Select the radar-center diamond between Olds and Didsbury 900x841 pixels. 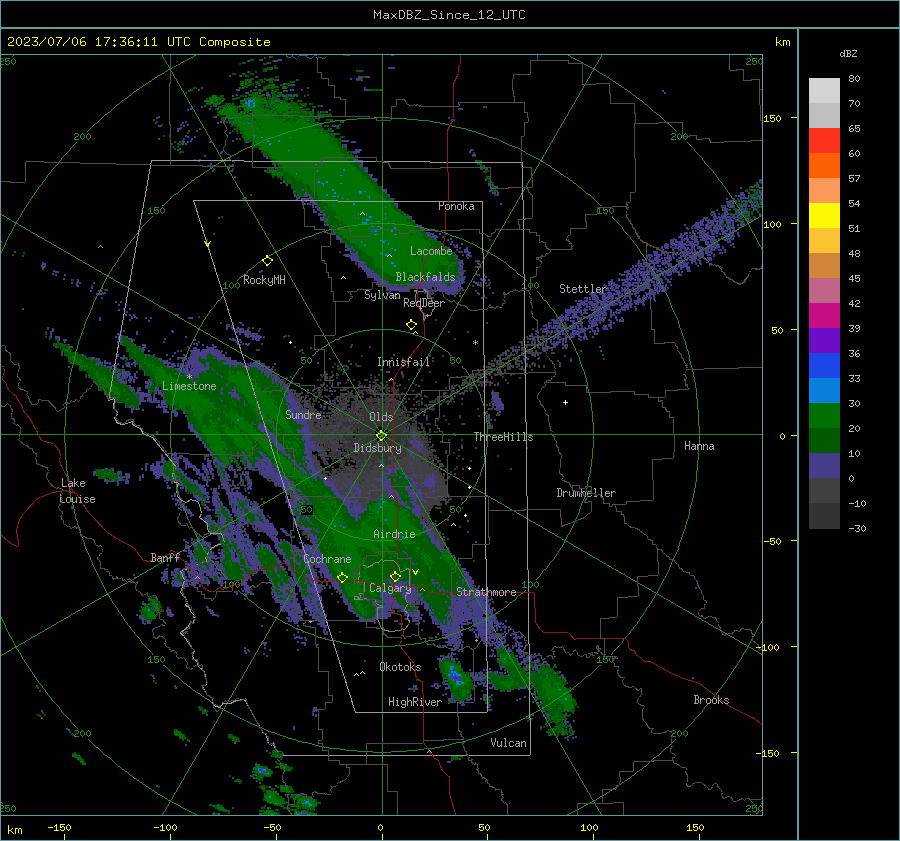(381, 435)
